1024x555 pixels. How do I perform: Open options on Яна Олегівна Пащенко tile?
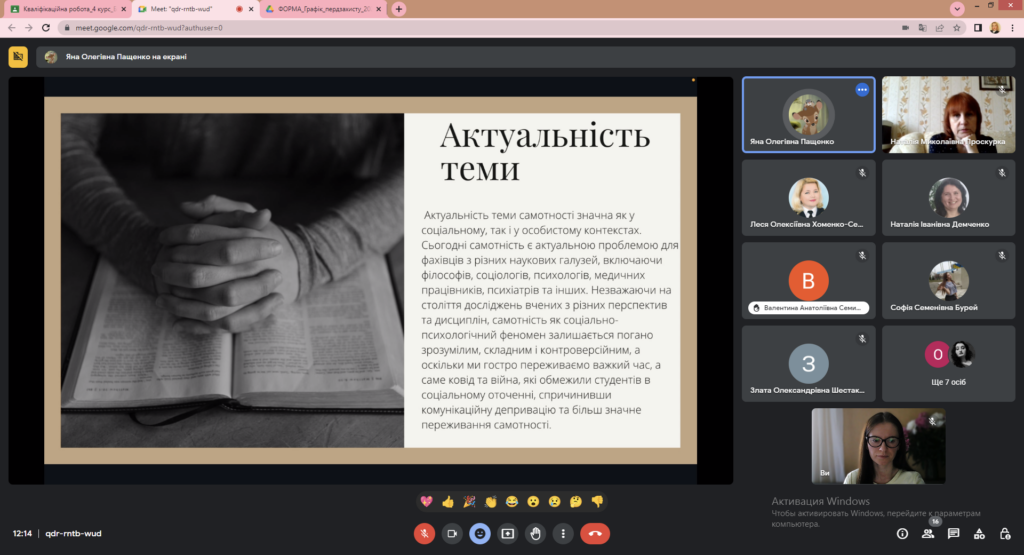coord(862,90)
